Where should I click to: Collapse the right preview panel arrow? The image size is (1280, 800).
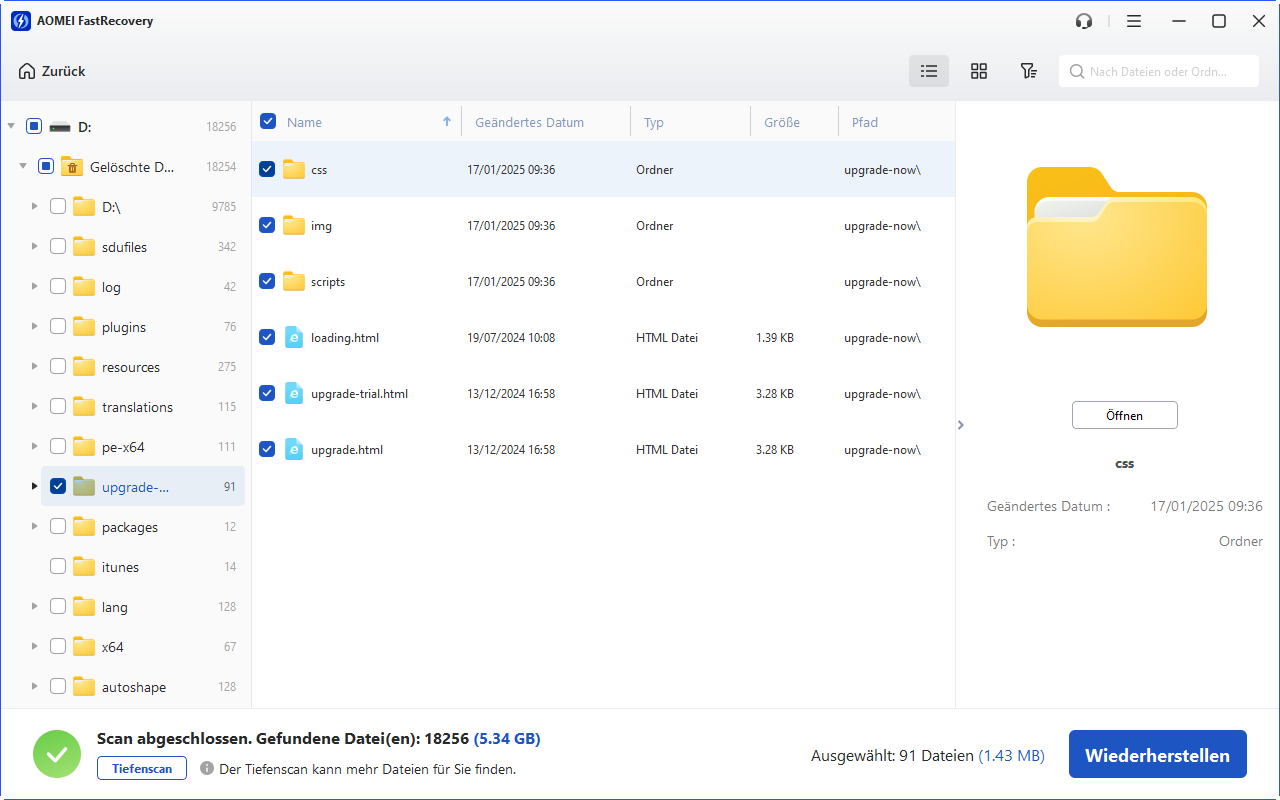click(961, 425)
